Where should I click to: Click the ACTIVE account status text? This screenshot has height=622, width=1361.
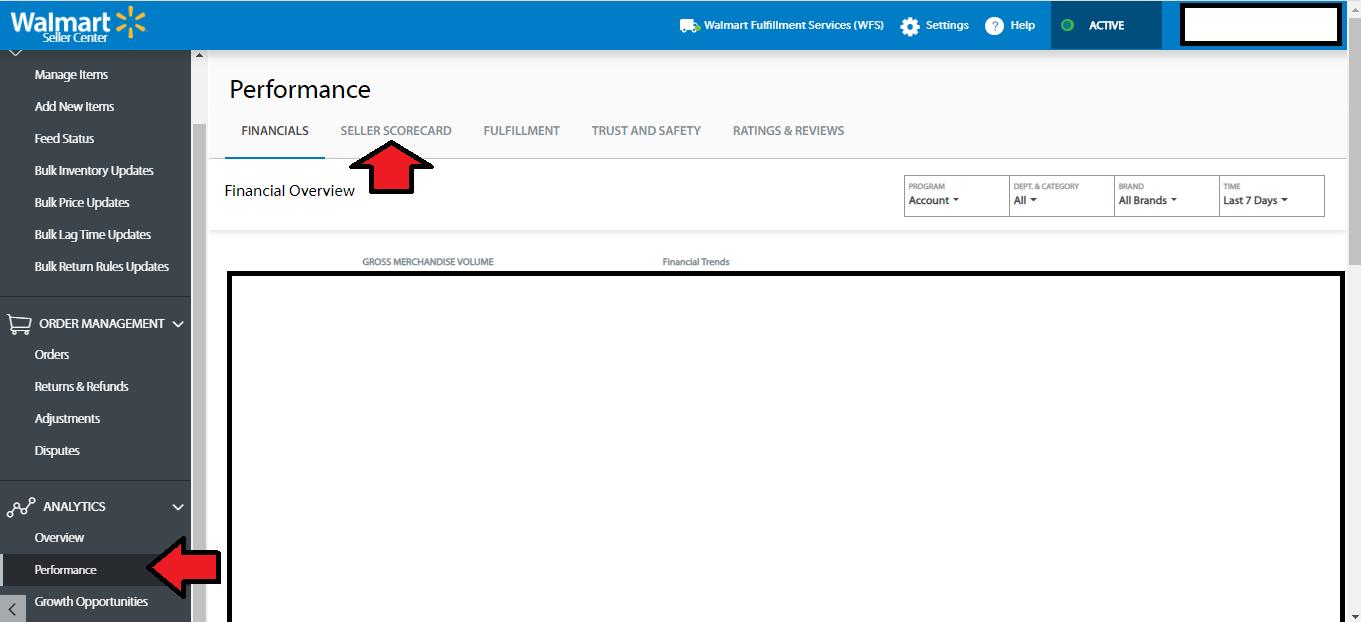pyautogui.click(x=1107, y=26)
